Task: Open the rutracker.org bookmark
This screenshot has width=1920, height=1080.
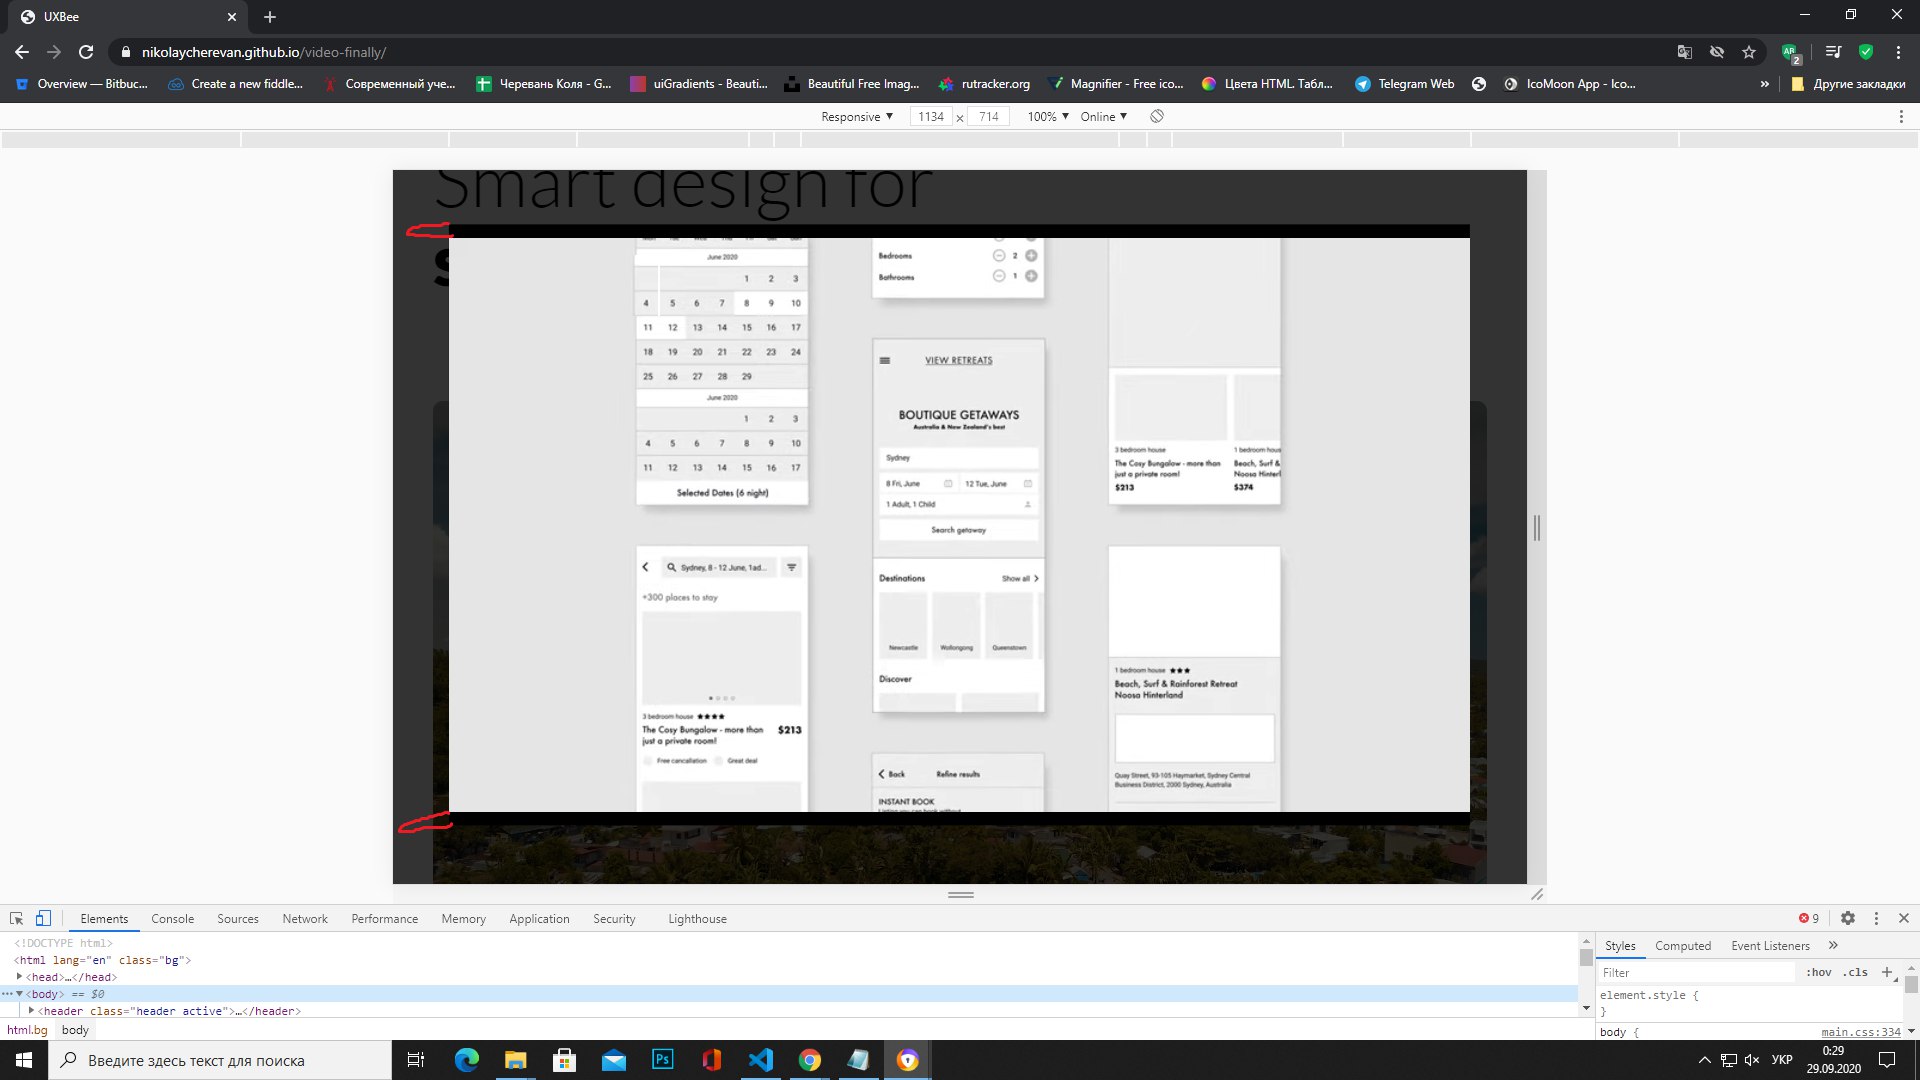Action: tap(984, 84)
